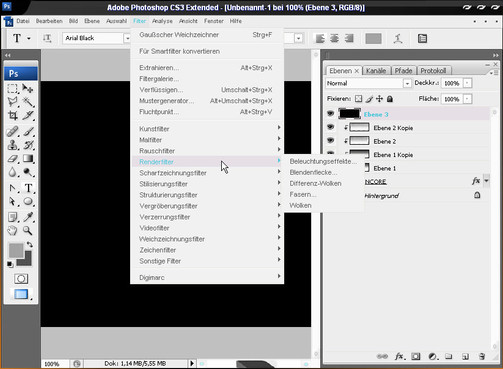
Task: Select the History Brush tool
Action: [x=28, y=145]
